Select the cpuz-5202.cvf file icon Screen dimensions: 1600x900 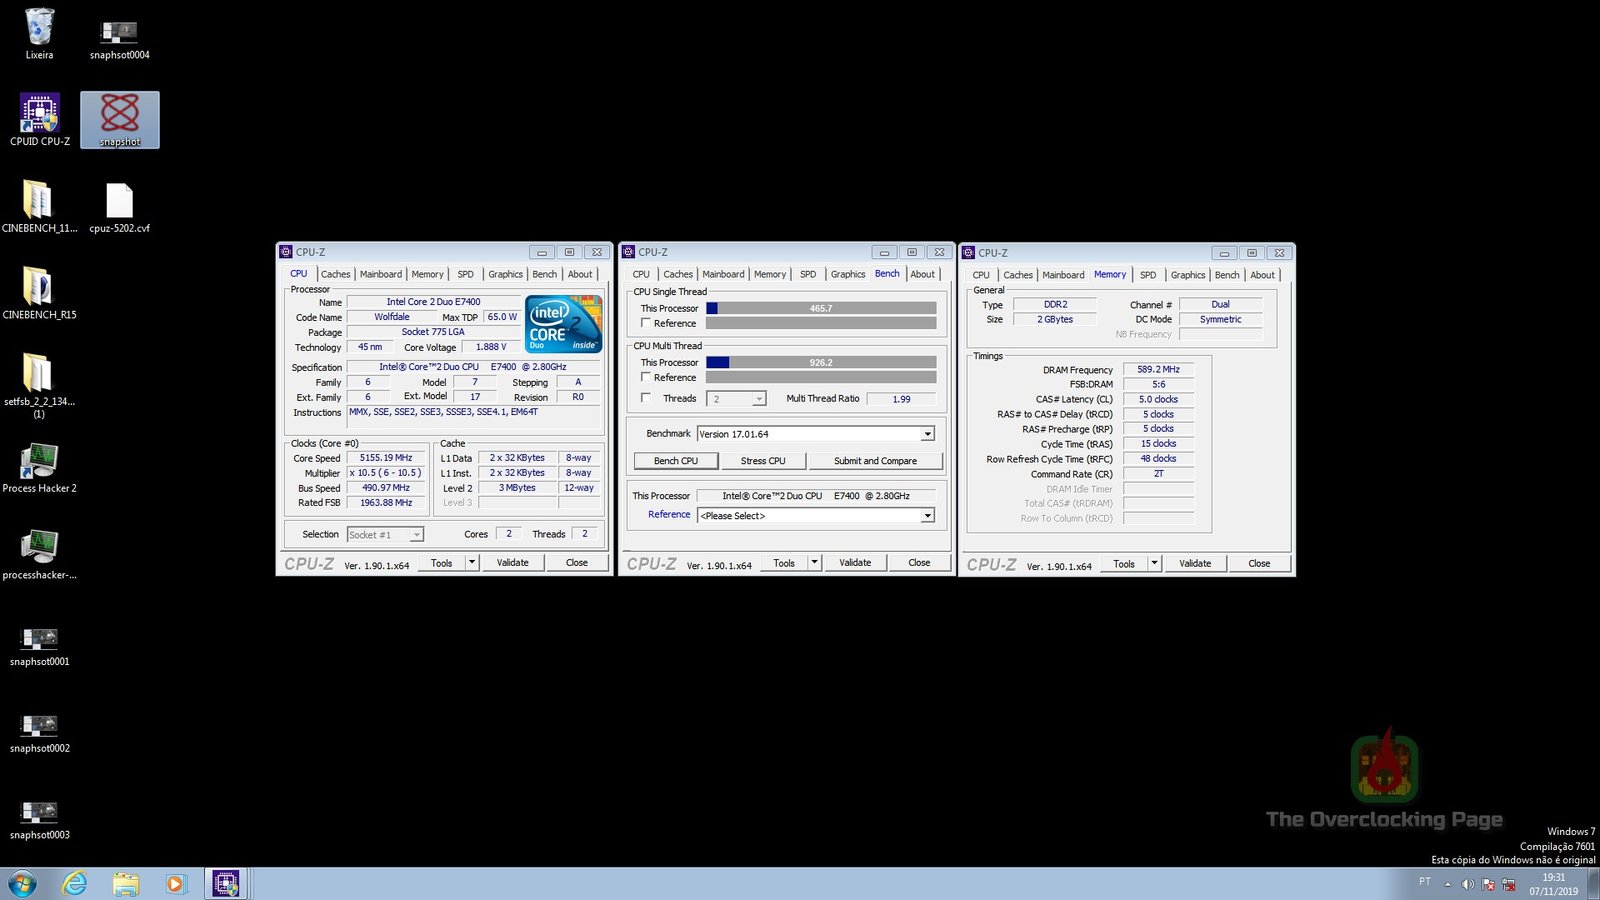119,202
